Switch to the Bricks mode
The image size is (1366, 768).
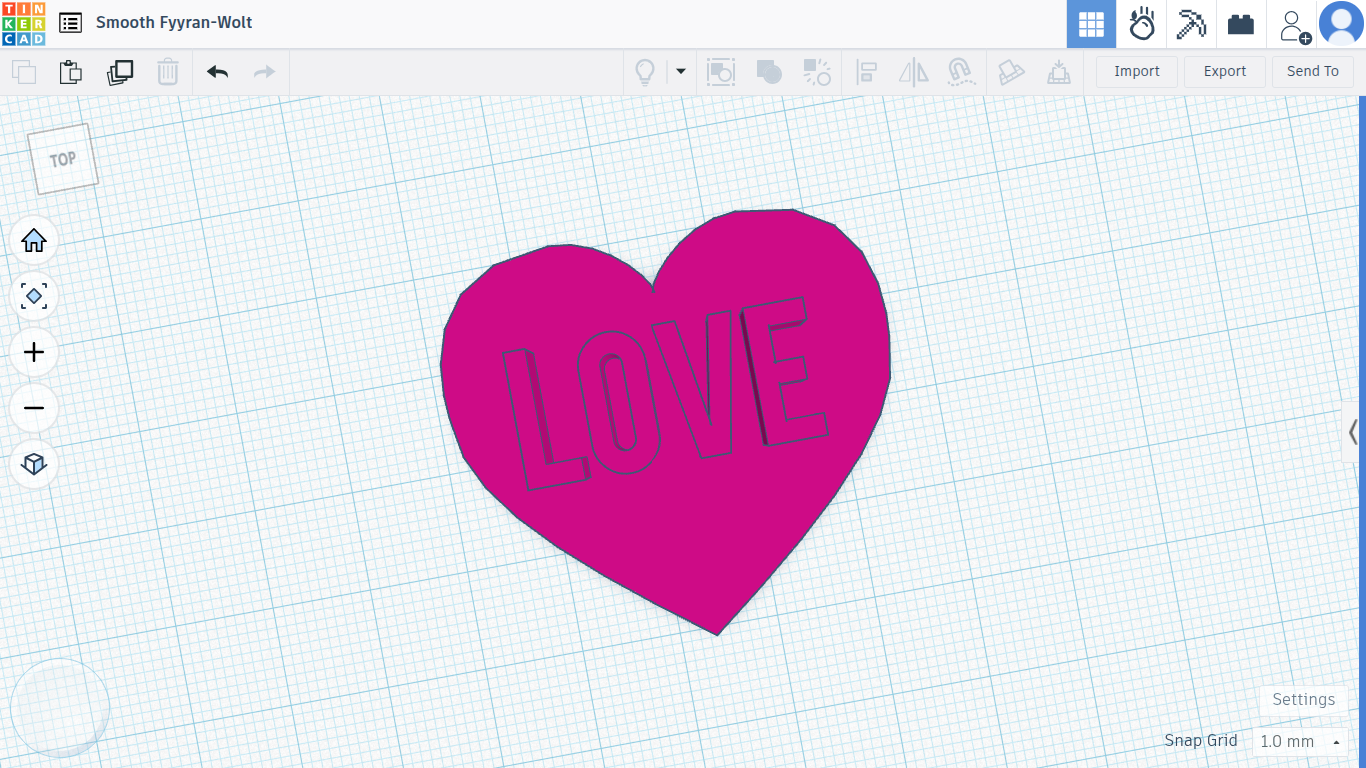1241,24
